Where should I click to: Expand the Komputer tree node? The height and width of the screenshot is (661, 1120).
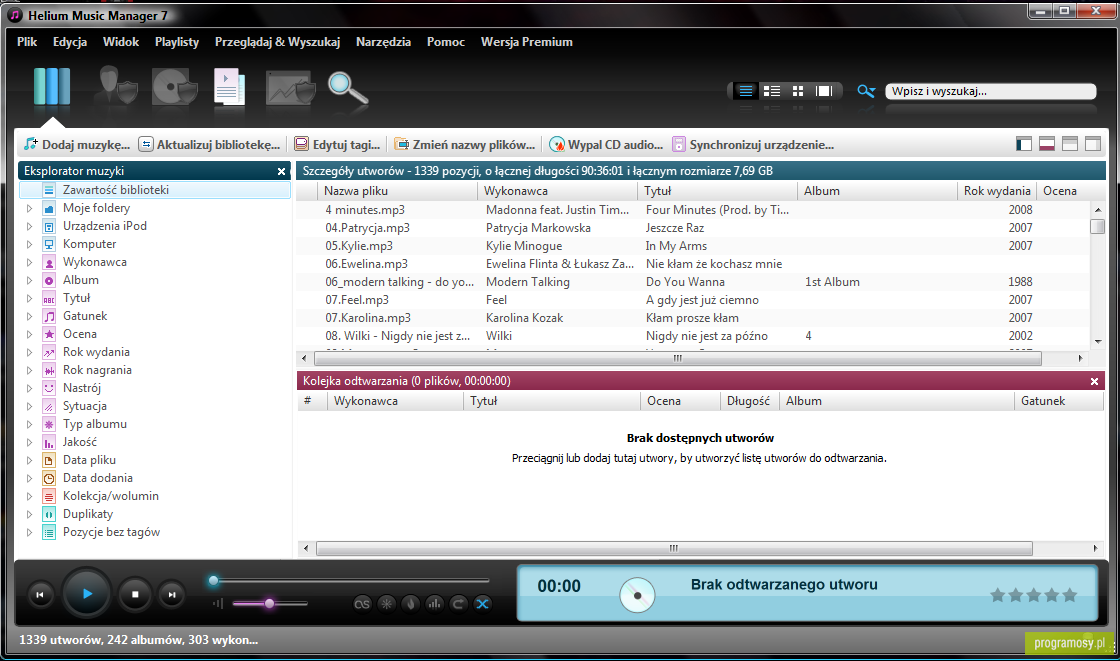click(x=29, y=244)
